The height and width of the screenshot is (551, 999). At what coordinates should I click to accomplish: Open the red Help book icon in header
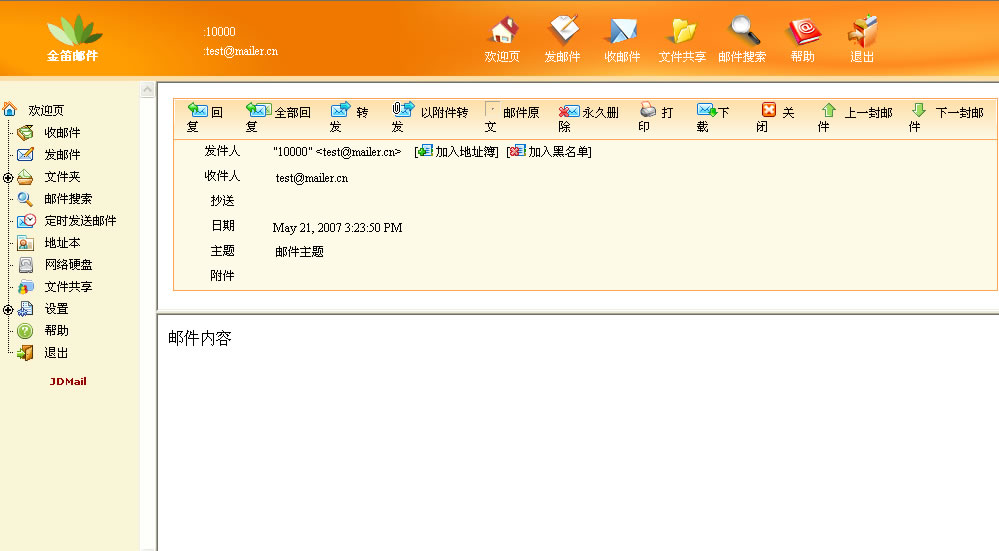[x=802, y=32]
